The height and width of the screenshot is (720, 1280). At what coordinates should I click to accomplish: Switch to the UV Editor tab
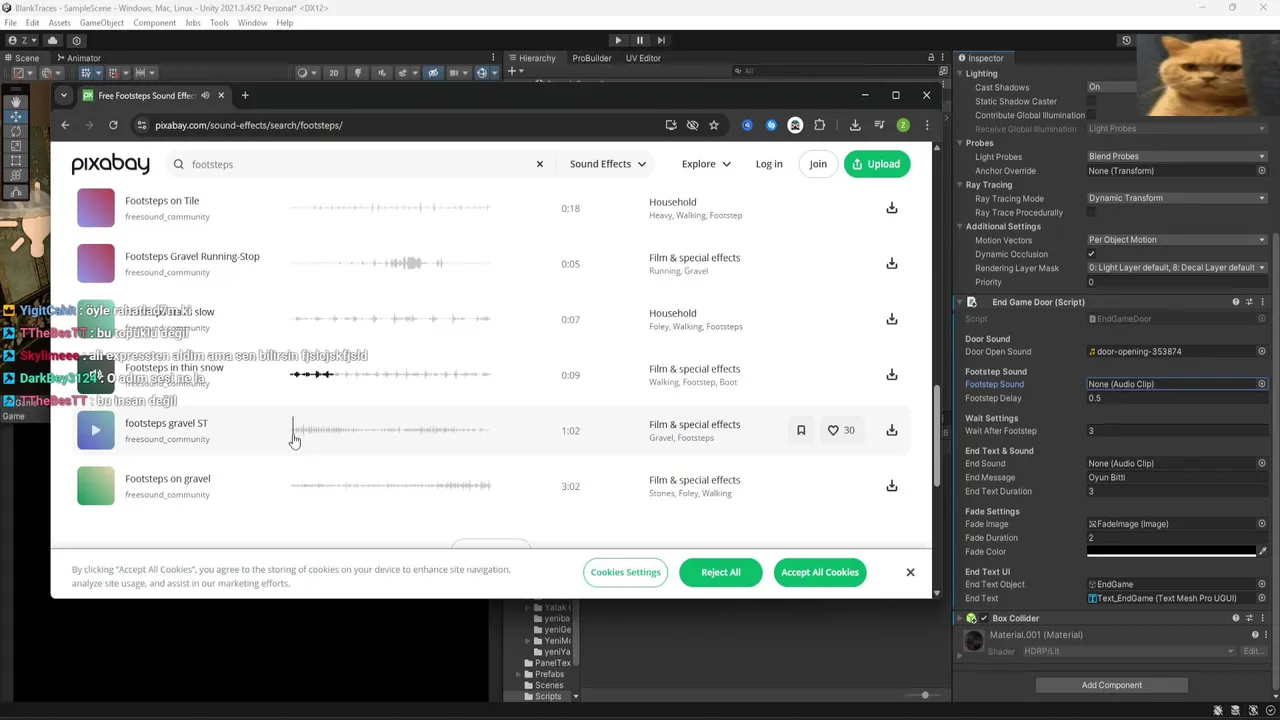point(643,58)
